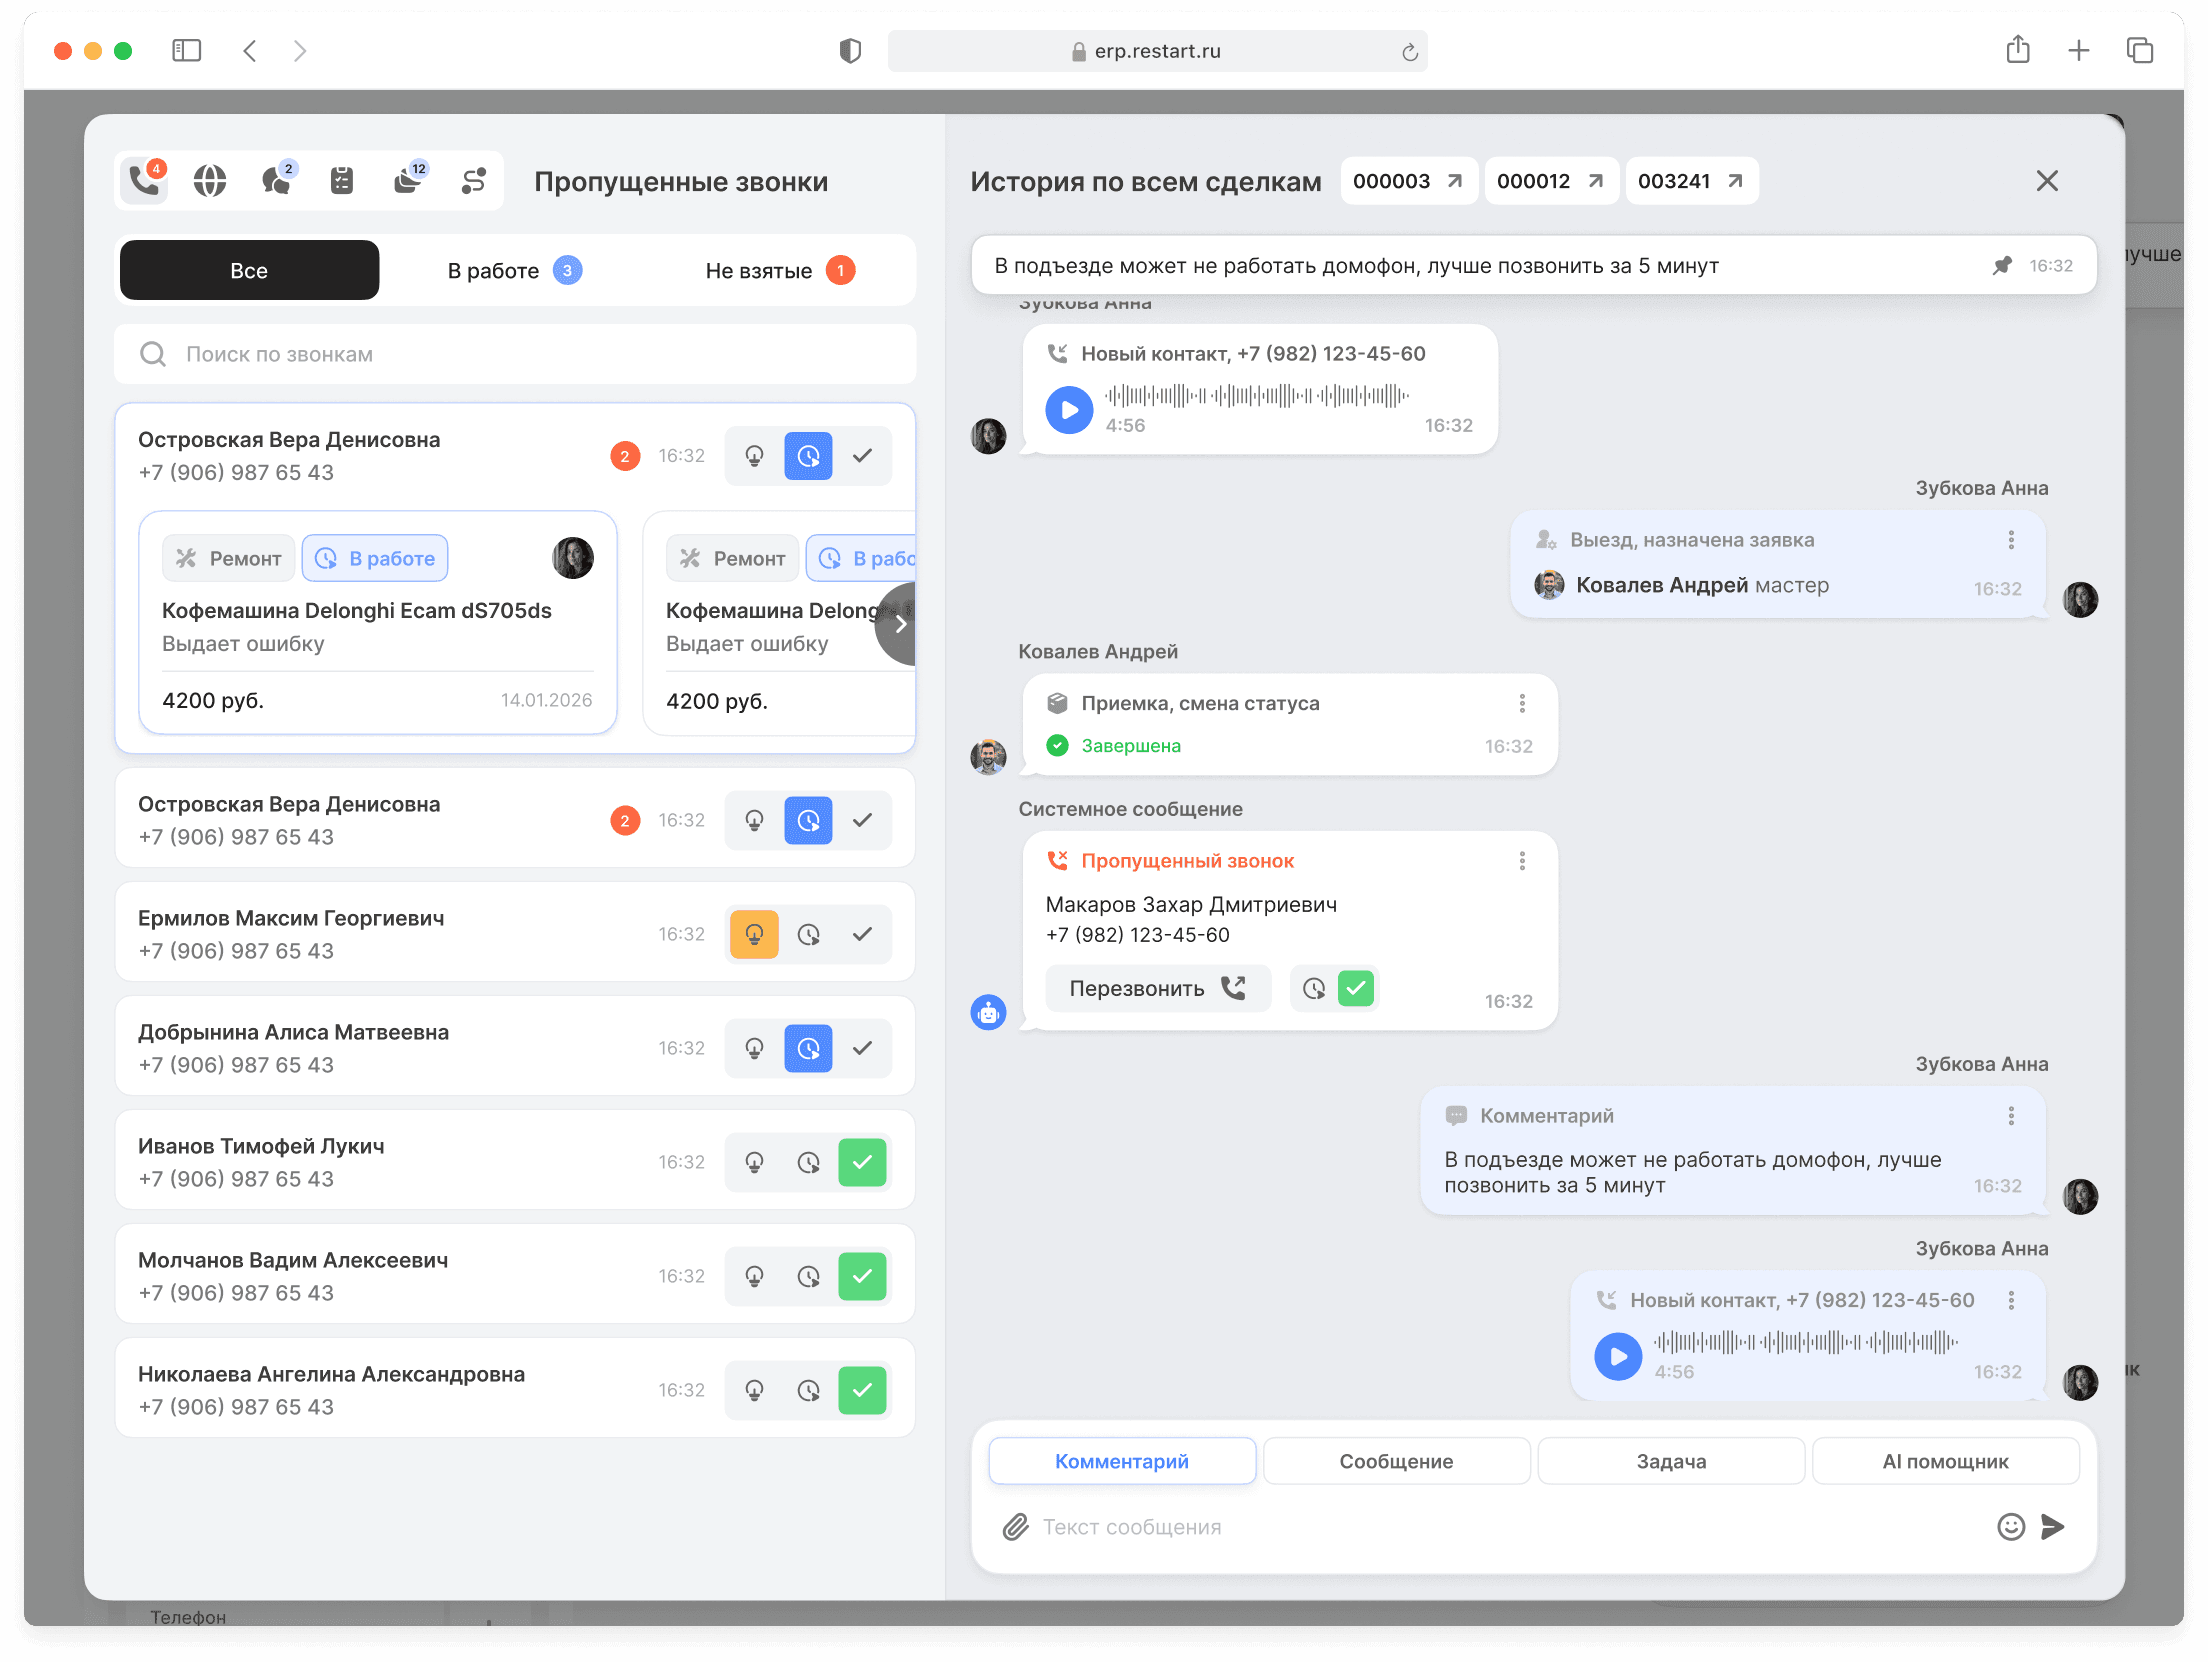Attach a file using the paperclip icon

click(1016, 1527)
